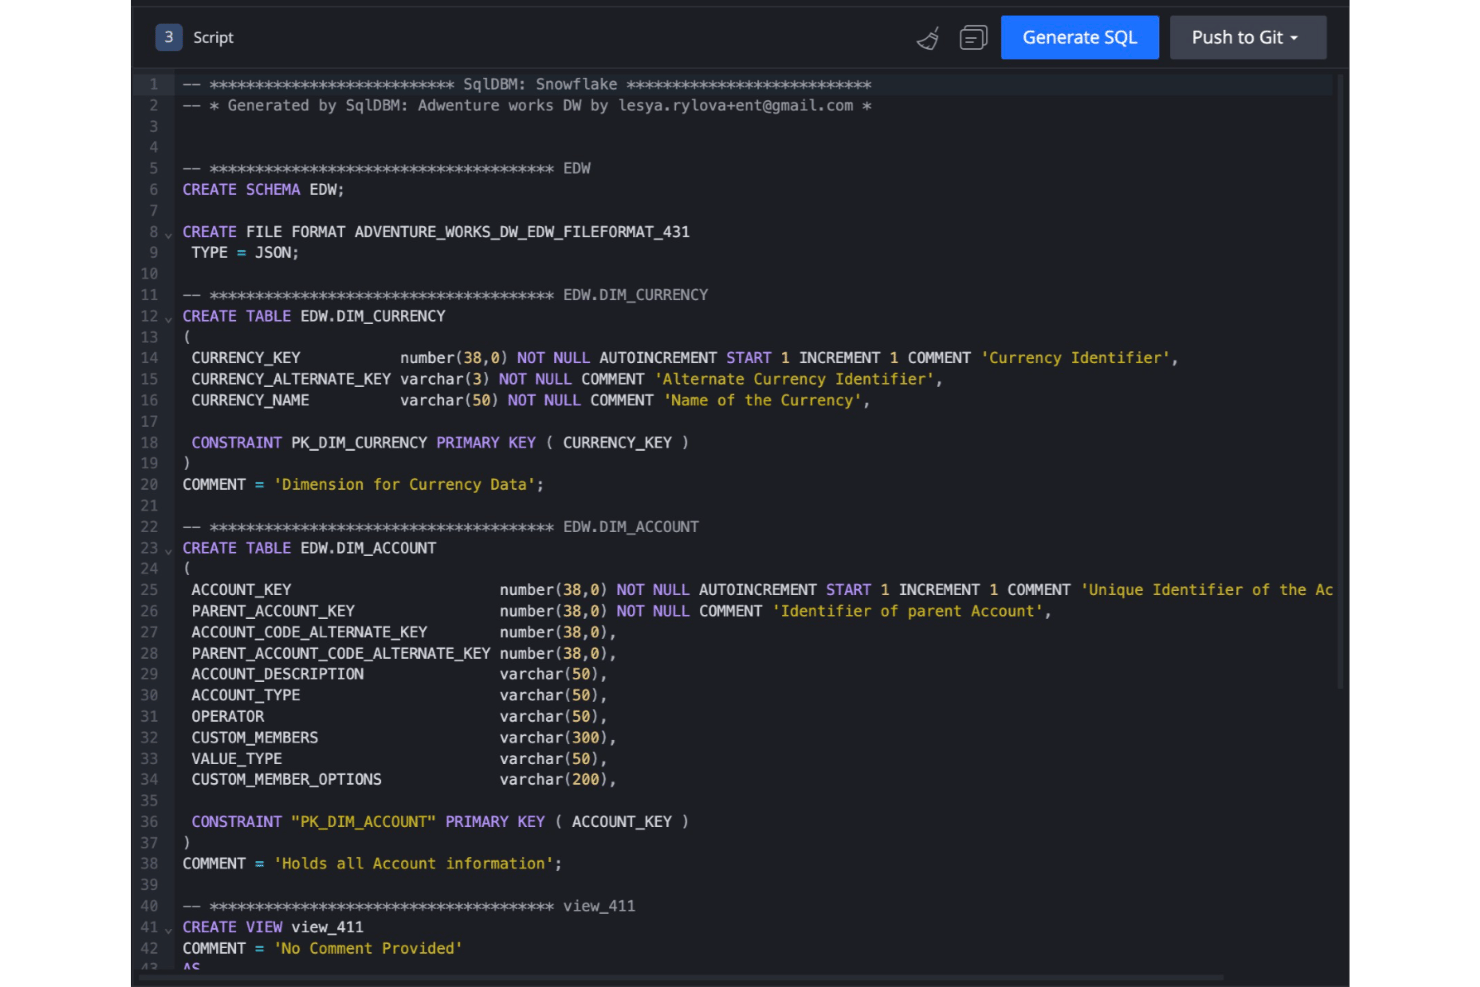Collapse the fold arrow at line 8

pos(168,235)
